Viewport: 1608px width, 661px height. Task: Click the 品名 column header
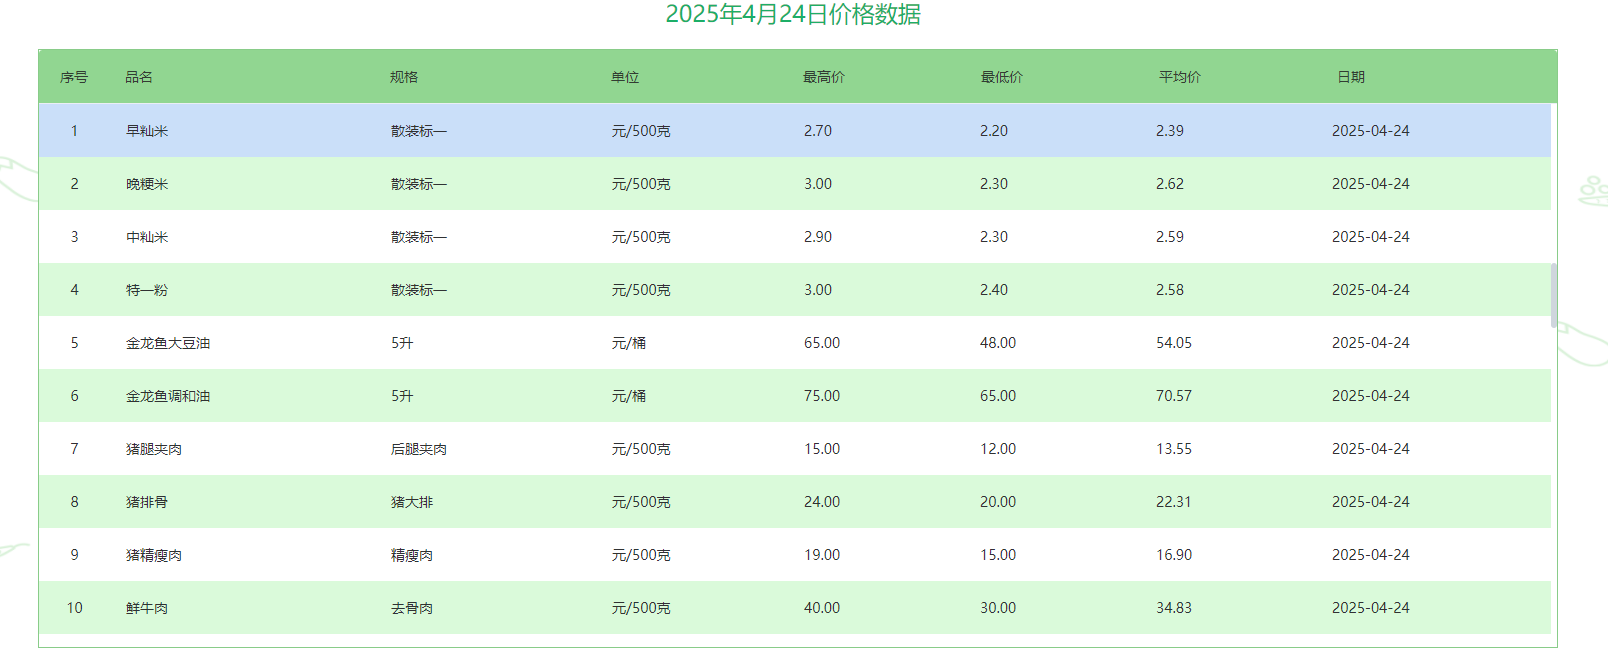click(139, 77)
